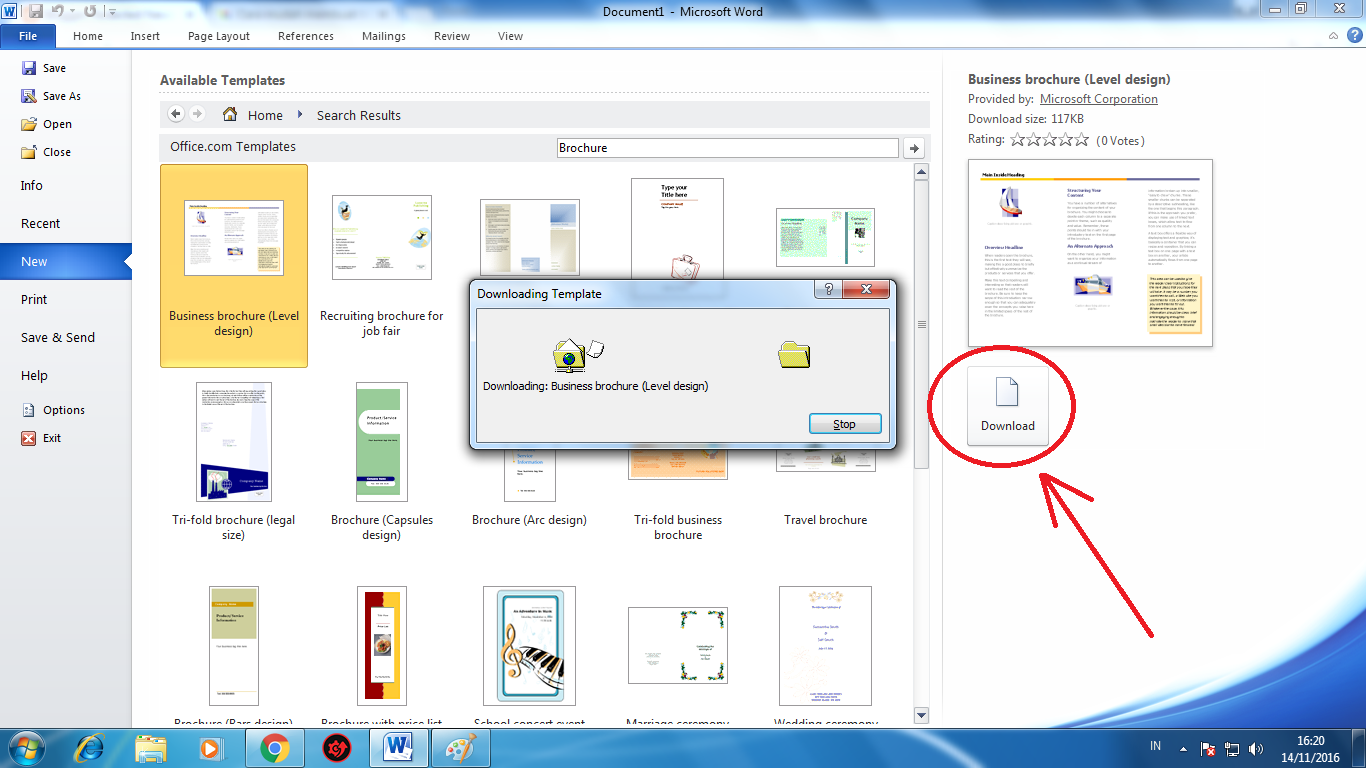The image size is (1366, 768).
Task: Click the Download button
Action: [x=1008, y=406]
